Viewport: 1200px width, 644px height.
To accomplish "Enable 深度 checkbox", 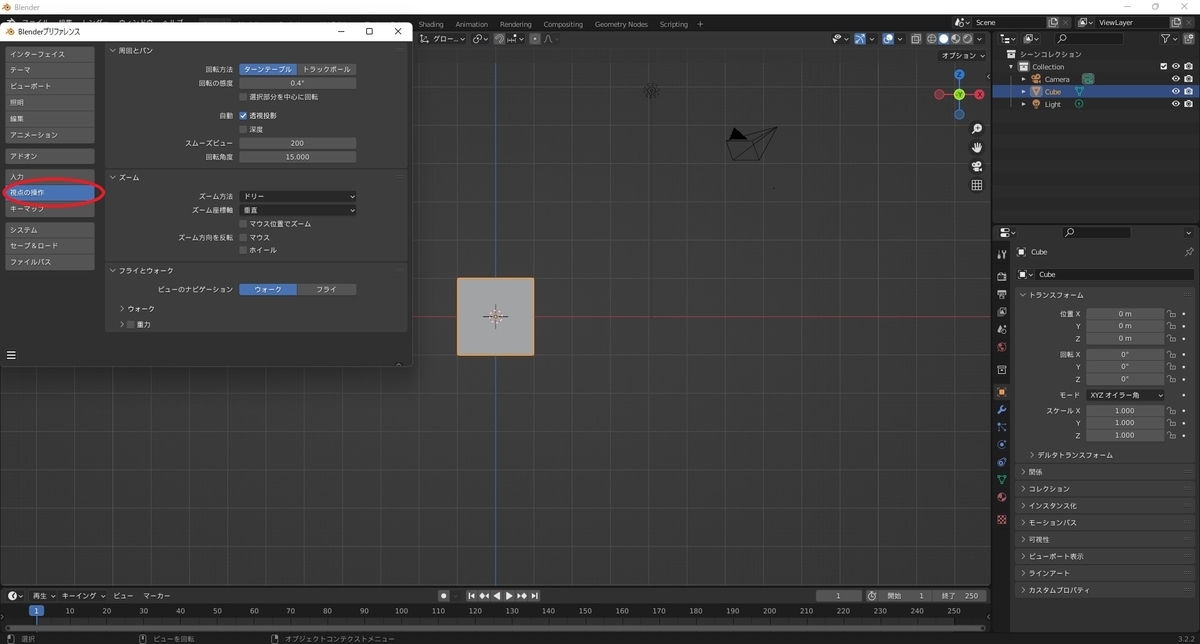I will pos(243,129).
